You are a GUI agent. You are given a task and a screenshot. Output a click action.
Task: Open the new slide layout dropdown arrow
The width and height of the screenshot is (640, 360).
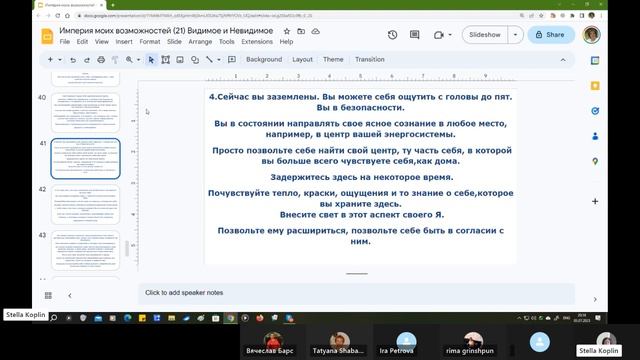[60, 60]
